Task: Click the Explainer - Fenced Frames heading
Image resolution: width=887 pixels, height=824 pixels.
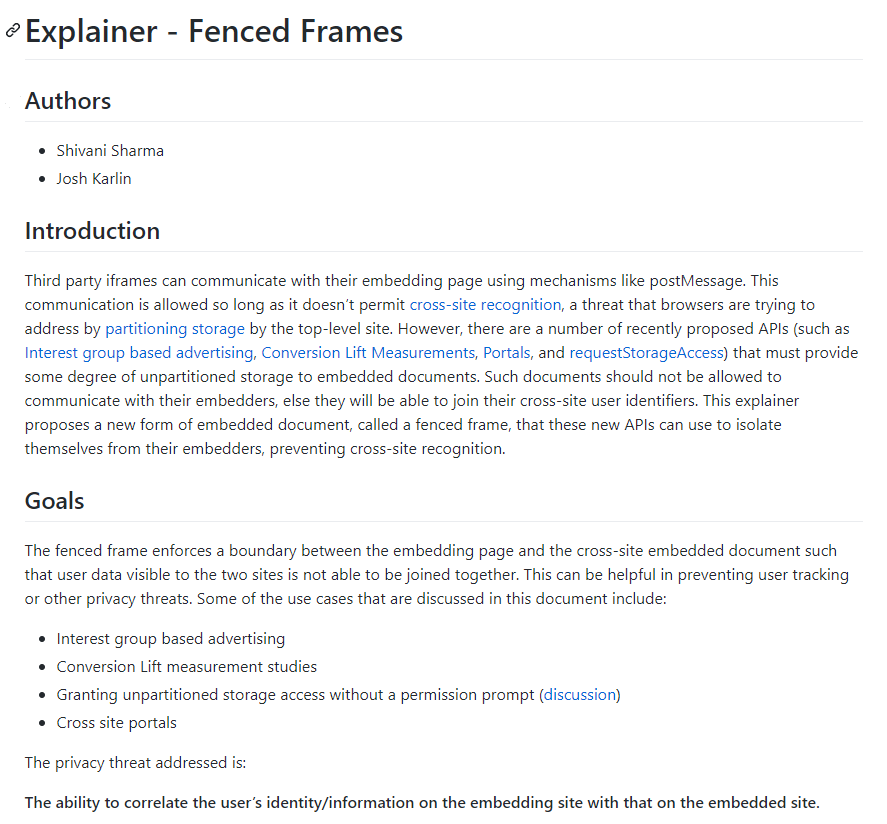Action: (x=214, y=31)
